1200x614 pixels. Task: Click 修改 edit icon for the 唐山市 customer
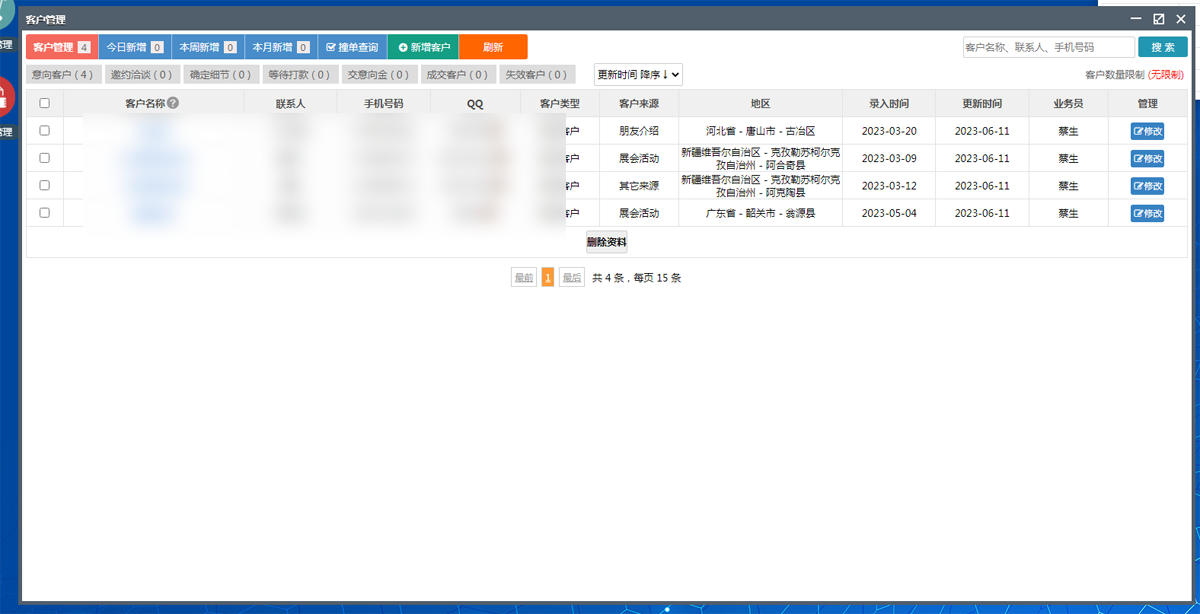tap(1147, 131)
